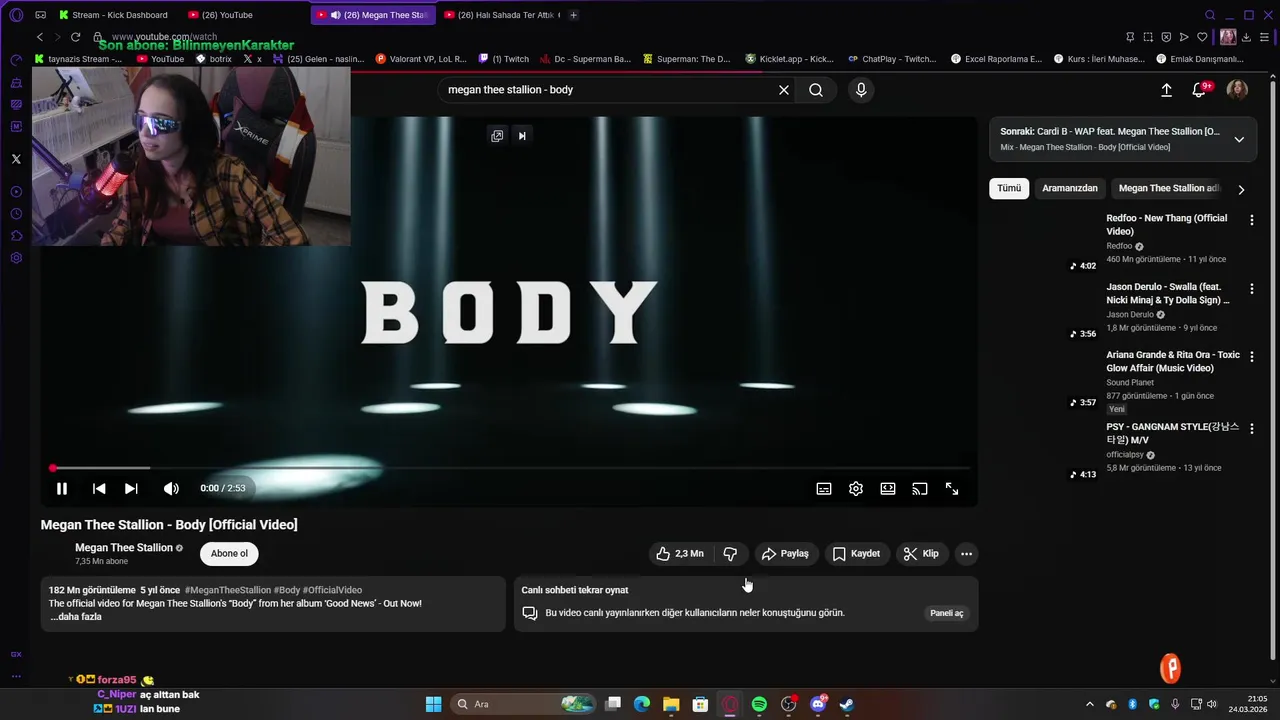Open options for Toxic Glow Affair video
The width and height of the screenshot is (1280, 720).
click(x=1251, y=356)
